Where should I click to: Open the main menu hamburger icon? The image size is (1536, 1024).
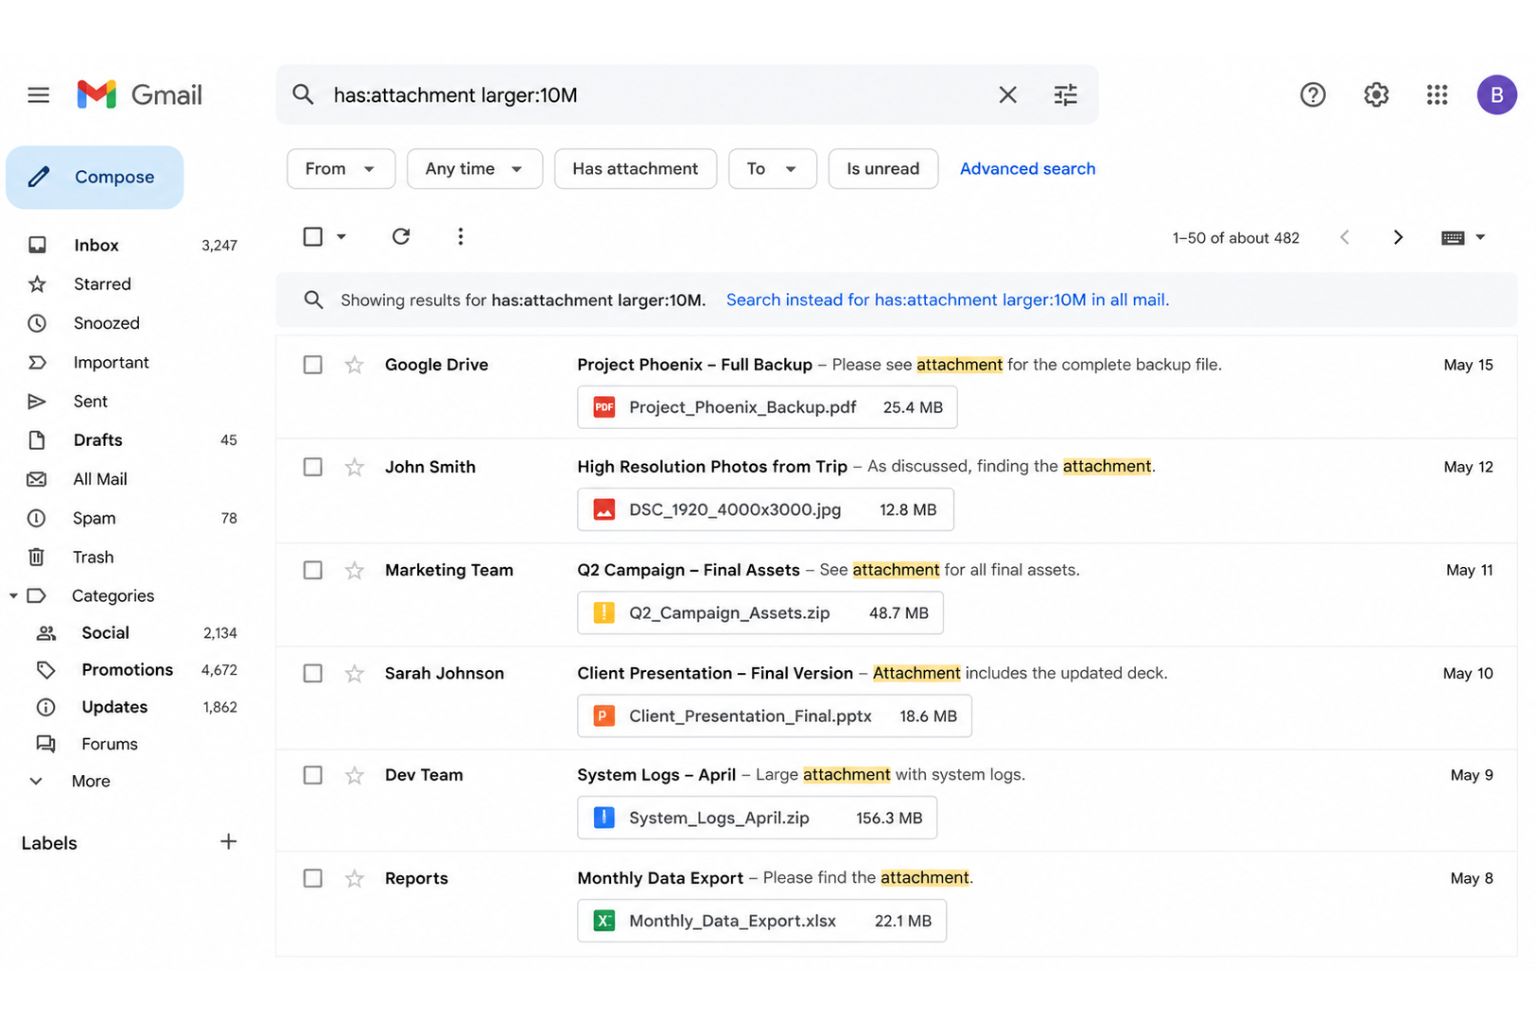(38, 95)
